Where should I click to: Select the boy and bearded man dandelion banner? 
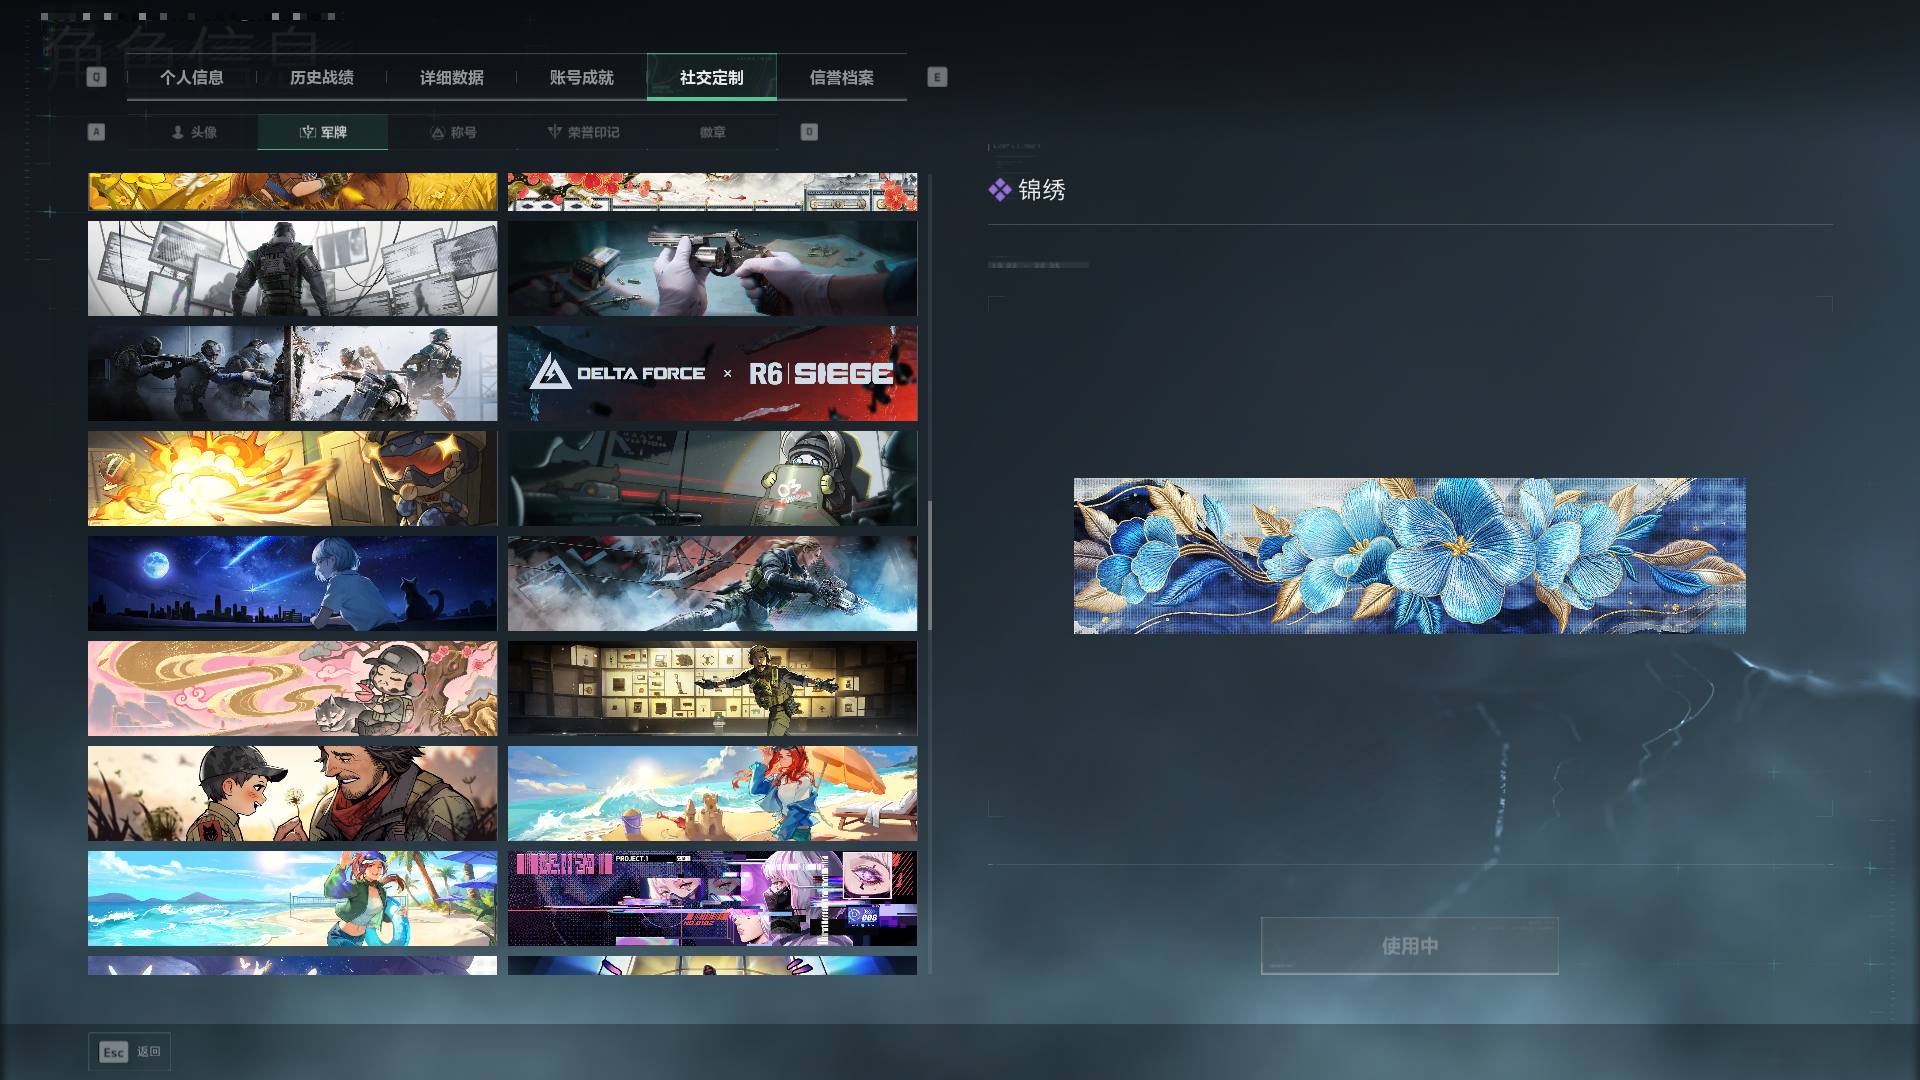tap(292, 793)
